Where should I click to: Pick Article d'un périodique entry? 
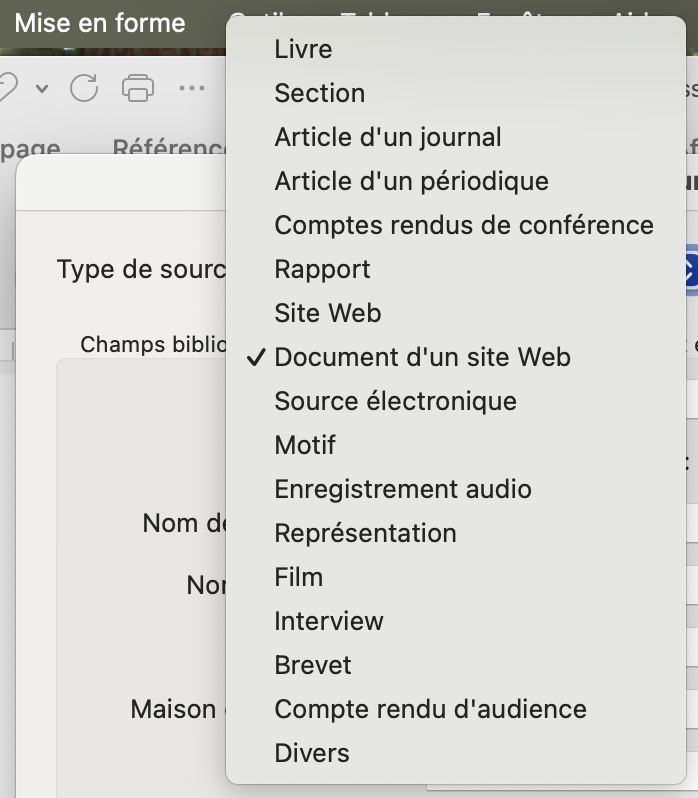[411, 181]
